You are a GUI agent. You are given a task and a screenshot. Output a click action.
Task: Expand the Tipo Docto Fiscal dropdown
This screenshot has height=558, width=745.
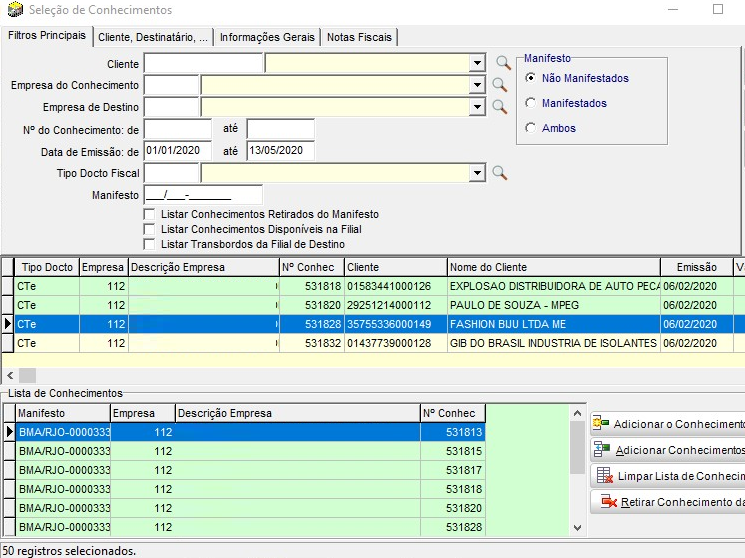477,174
